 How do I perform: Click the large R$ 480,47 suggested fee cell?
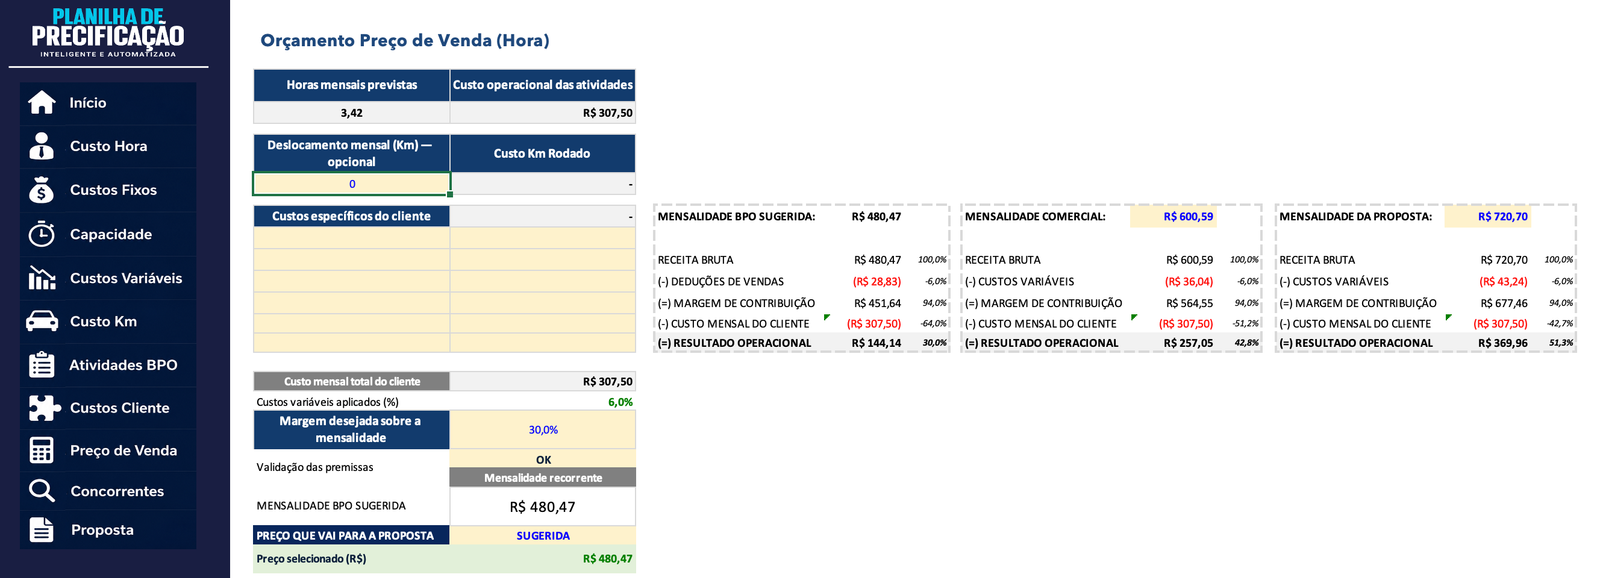coord(543,507)
